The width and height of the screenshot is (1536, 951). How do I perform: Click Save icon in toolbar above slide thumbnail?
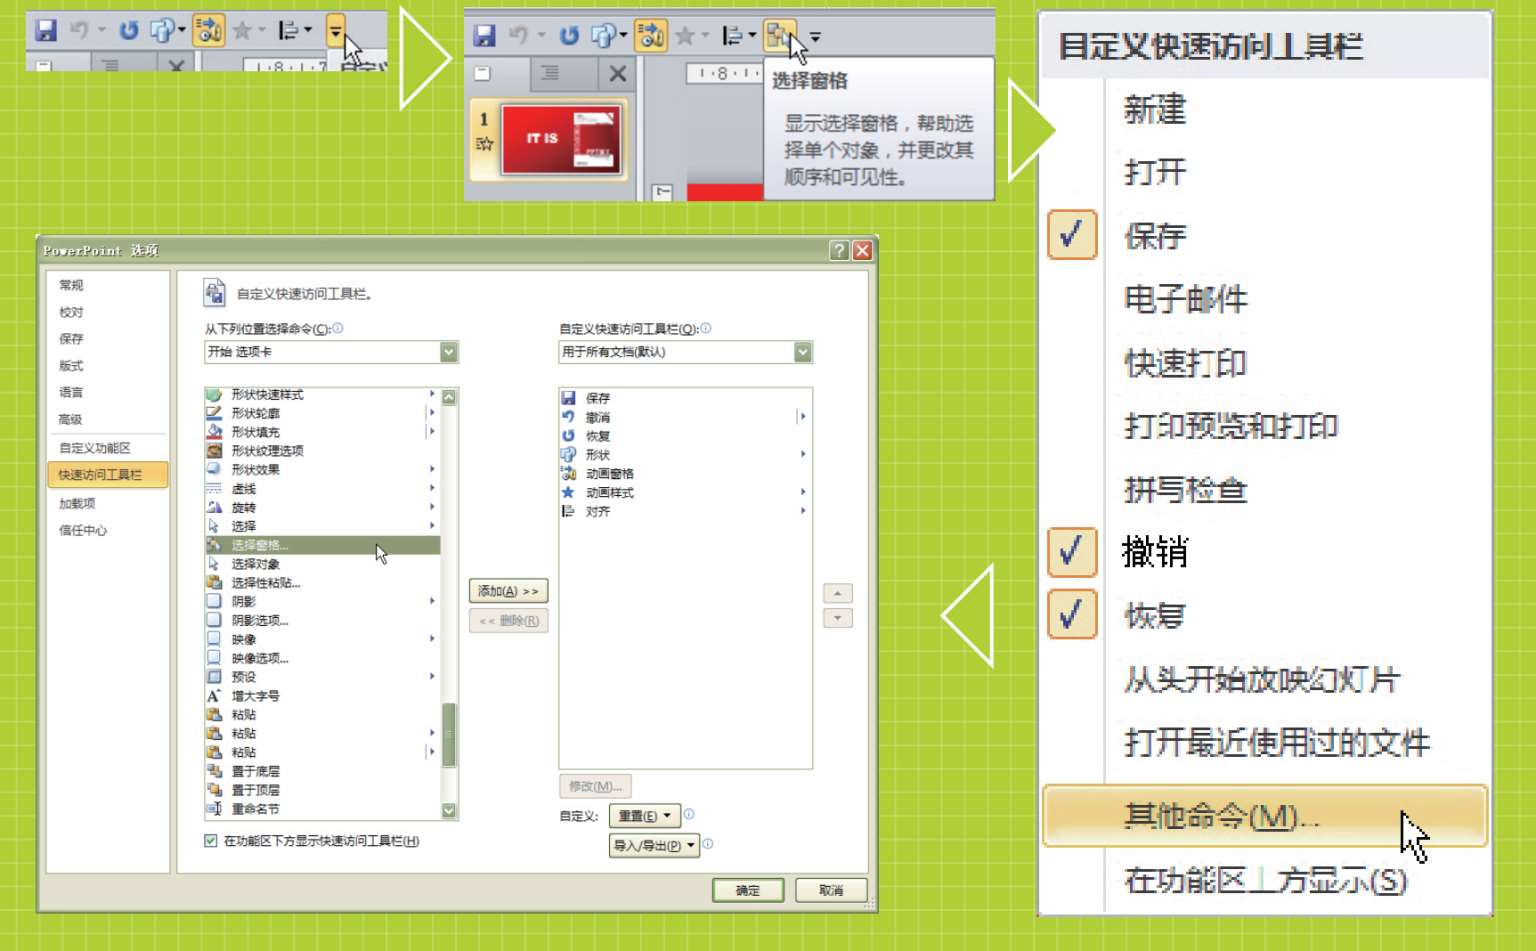[484, 36]
